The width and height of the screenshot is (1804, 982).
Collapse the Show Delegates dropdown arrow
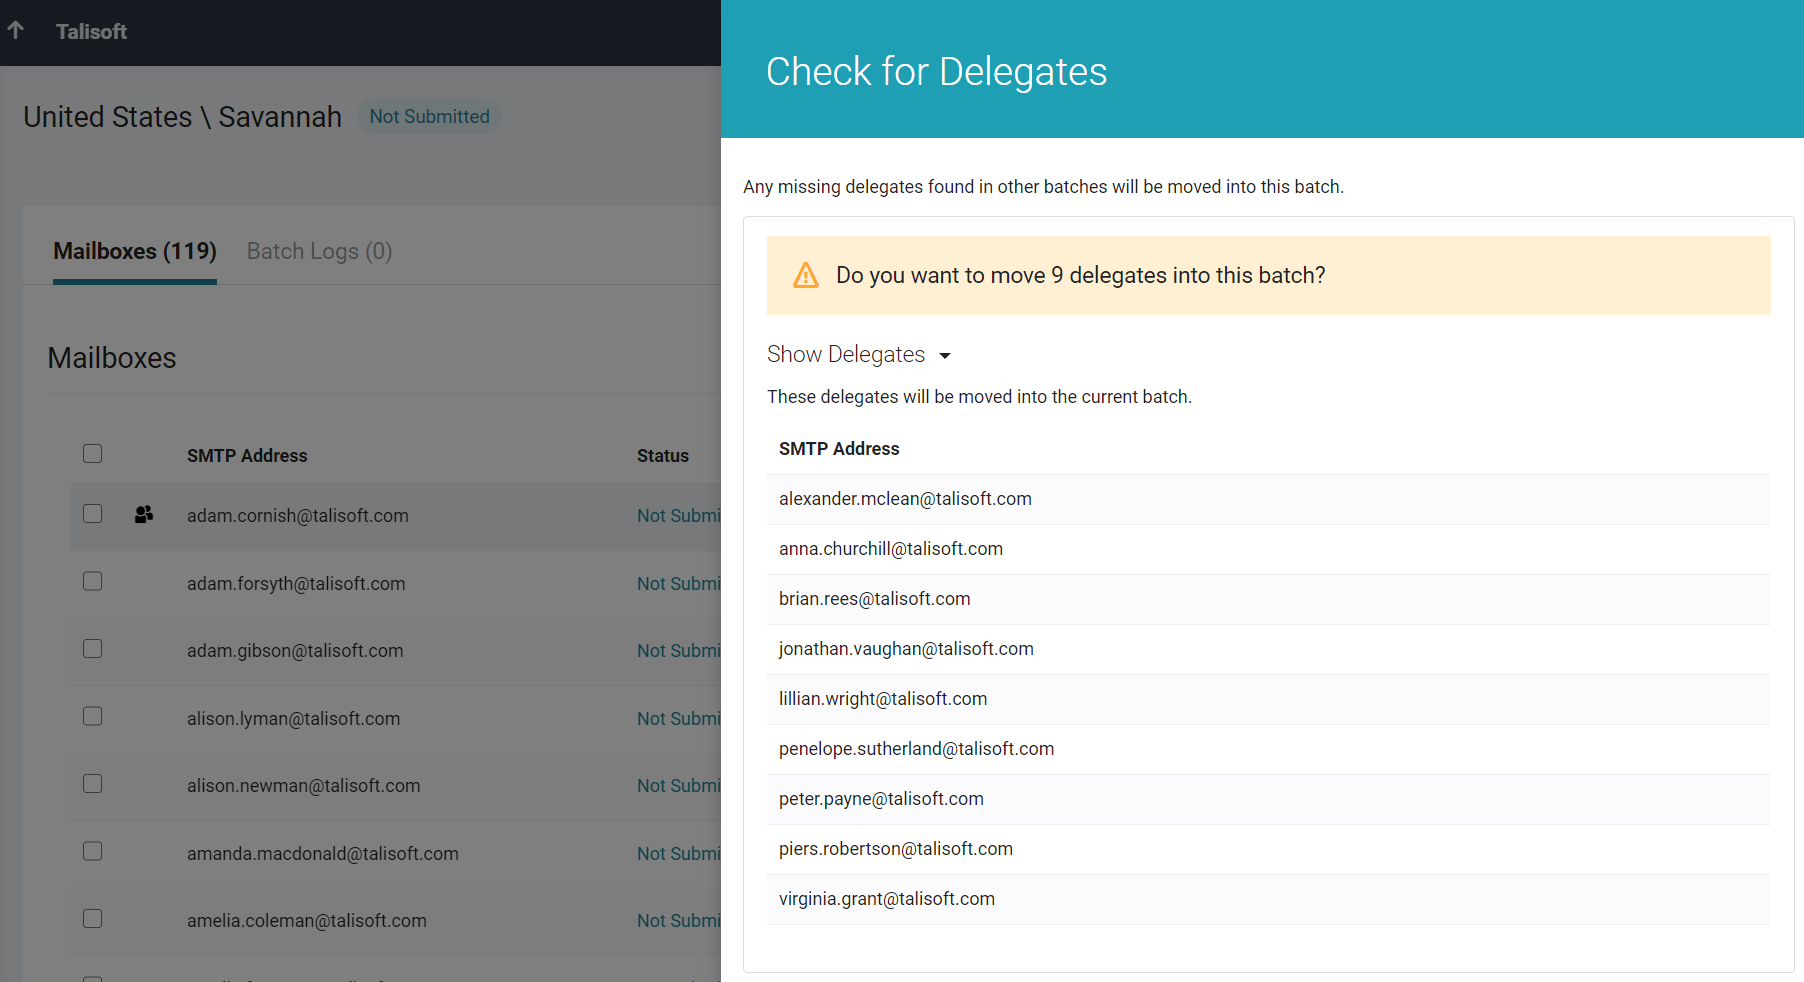click(x=945, y=356)
